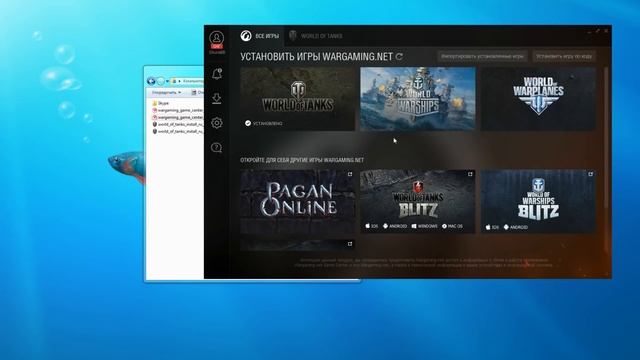Close the Game Center window

point(606,31)
